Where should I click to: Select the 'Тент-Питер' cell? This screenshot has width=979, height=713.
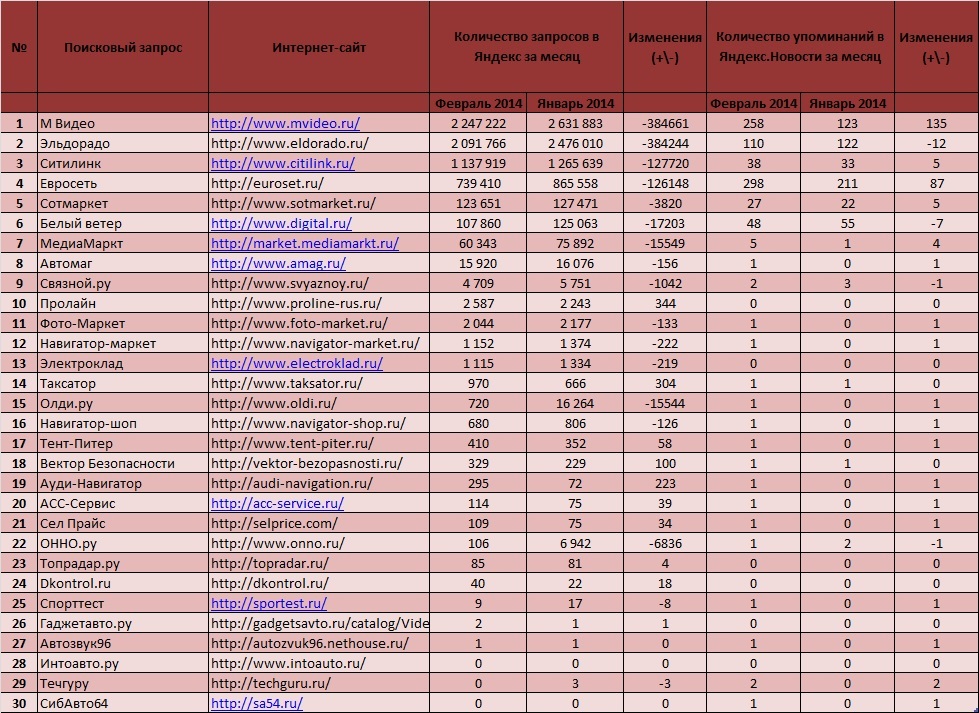[x=123, y=443]
